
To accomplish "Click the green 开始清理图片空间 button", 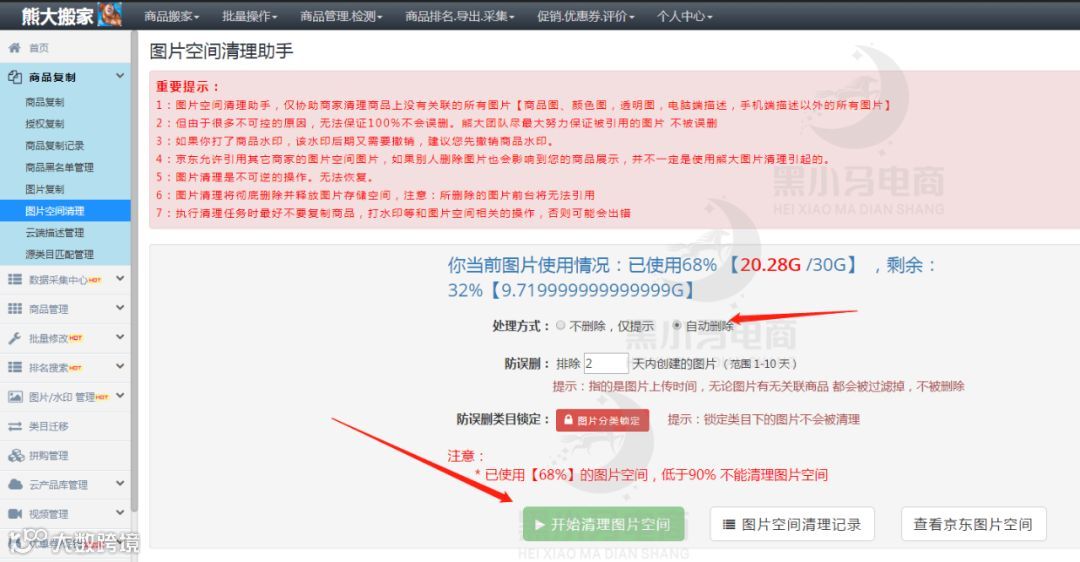I will [603, 524].
